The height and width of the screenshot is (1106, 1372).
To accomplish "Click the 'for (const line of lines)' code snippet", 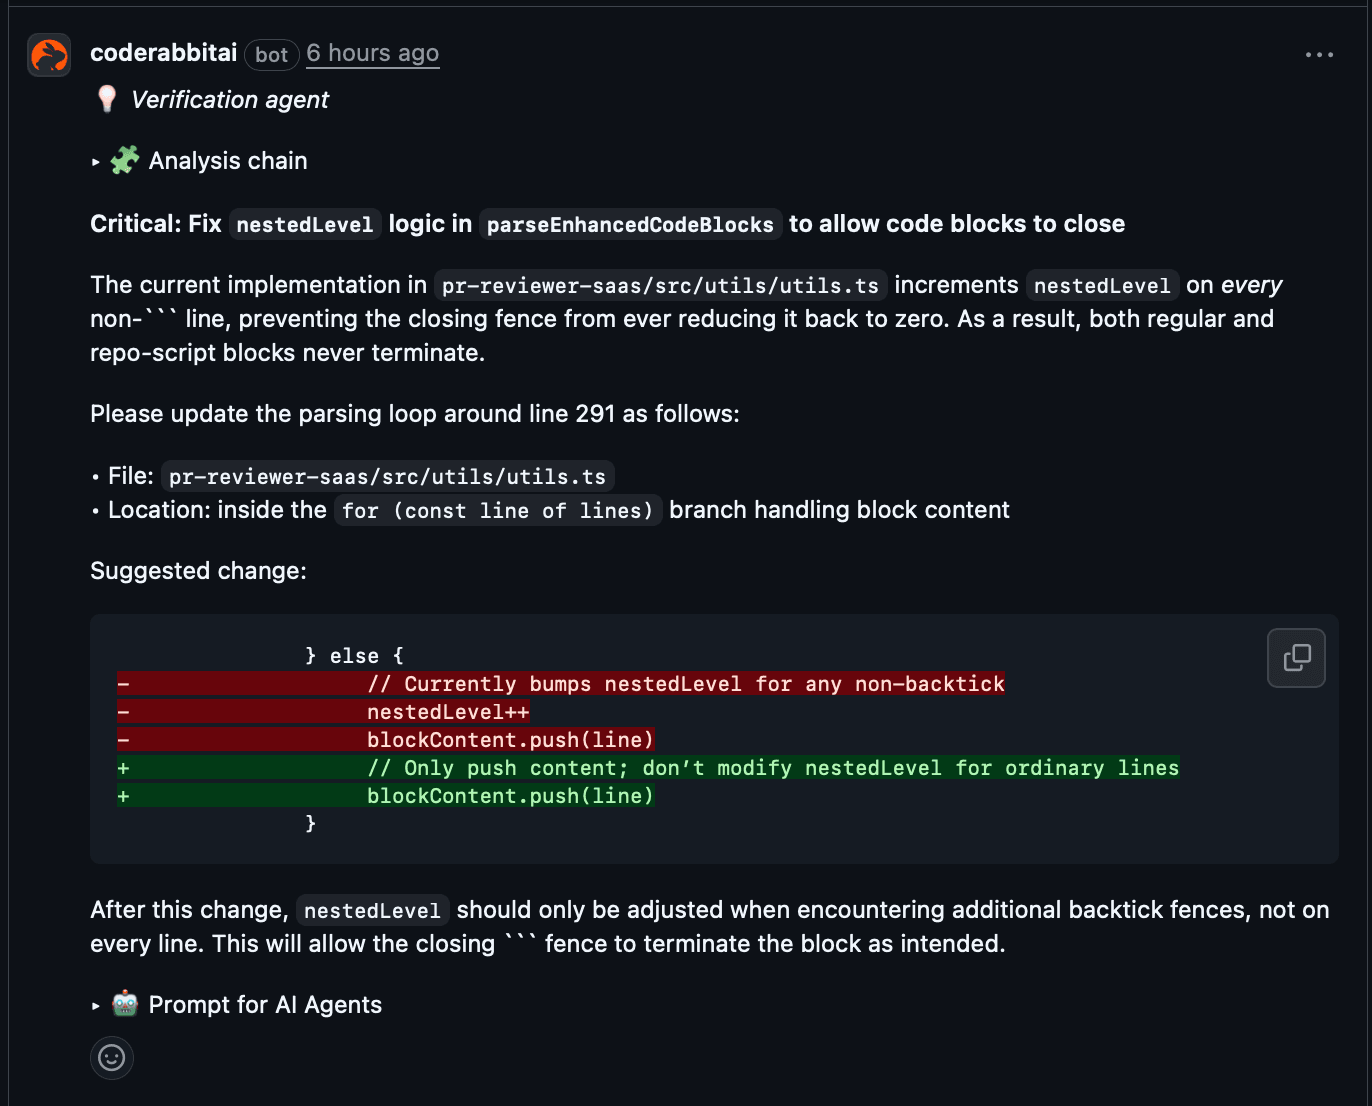I will (497, 511).
